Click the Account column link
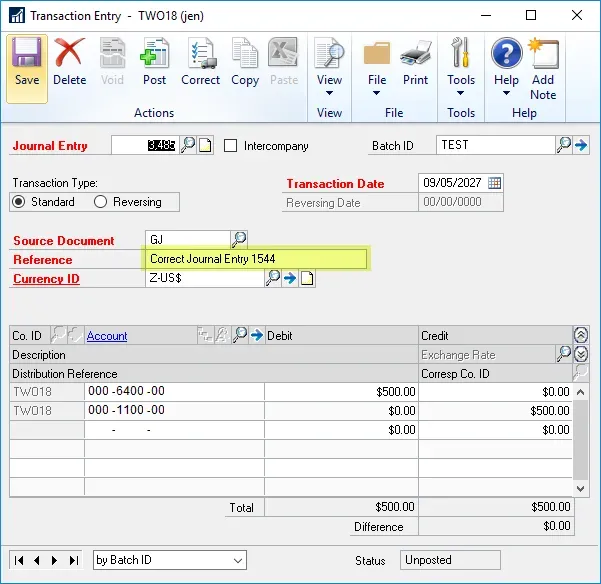Image resolution: width=601 pixels, height=584 pixels. pos(107,336)
